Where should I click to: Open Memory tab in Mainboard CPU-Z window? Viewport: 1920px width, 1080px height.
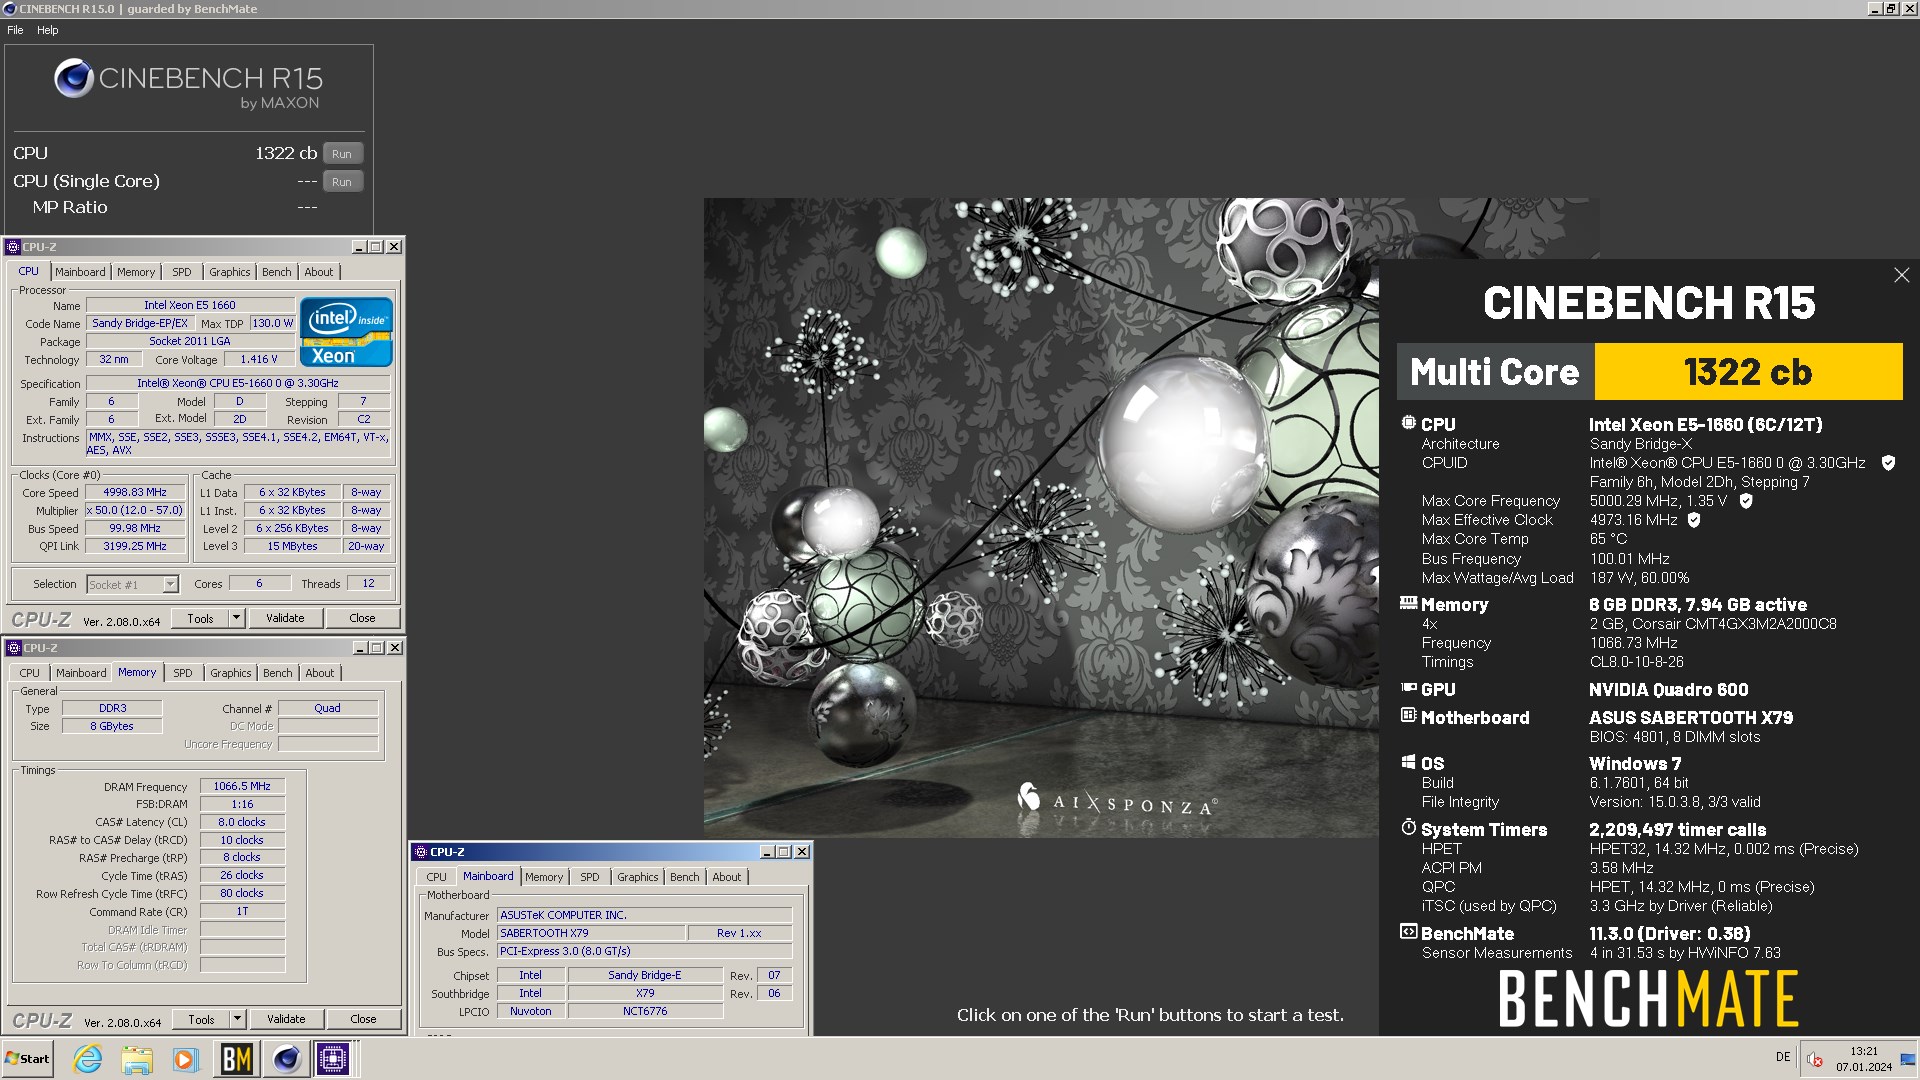(544, 877)
